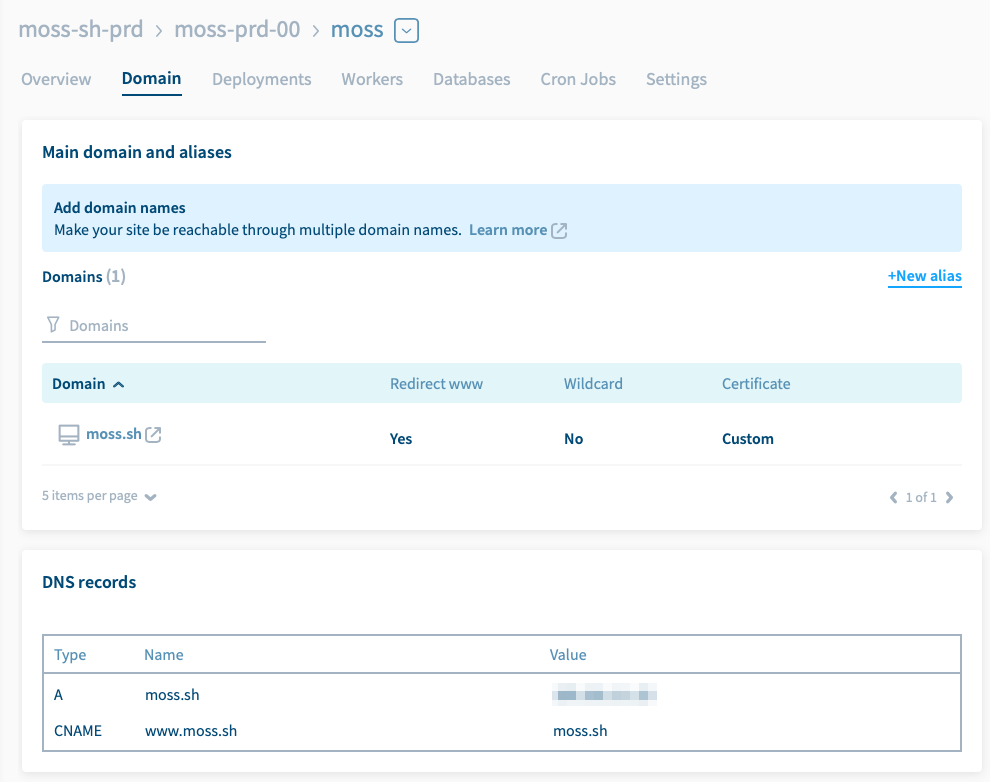Screen dimensions: 990x782
Task: Go to the next page arrow
Action: pos(949,497)
